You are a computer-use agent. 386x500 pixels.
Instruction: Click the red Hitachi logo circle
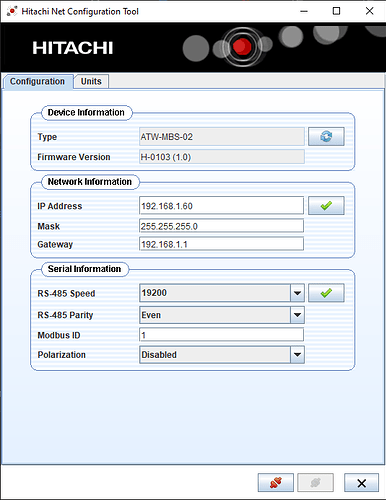point(242,46)
